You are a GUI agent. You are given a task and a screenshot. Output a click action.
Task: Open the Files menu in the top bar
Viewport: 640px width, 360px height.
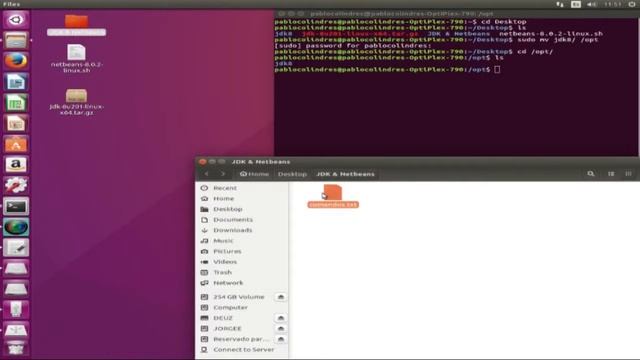[x=11, y=4]
